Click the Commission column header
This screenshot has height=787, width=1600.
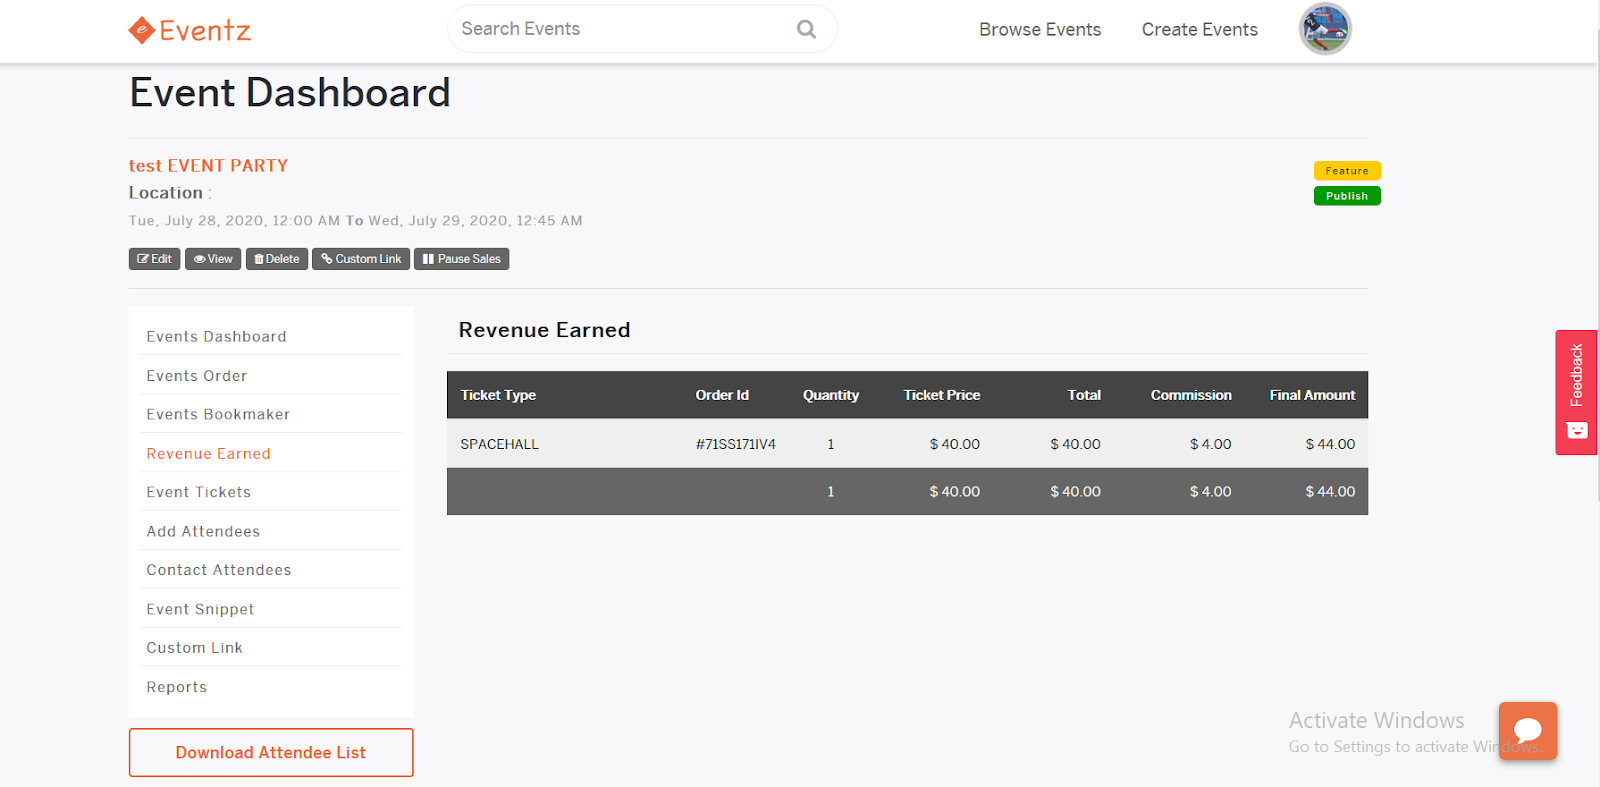(1191, 395)
